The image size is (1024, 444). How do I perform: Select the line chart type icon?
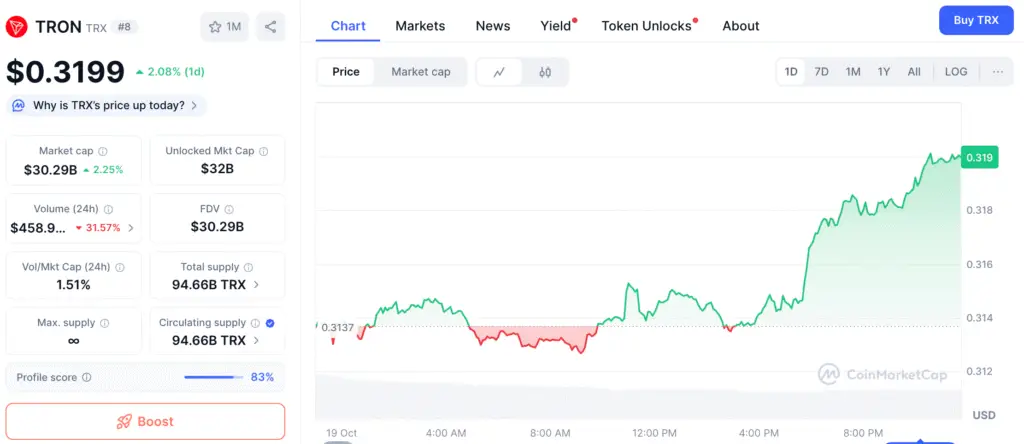click(499, 72)
